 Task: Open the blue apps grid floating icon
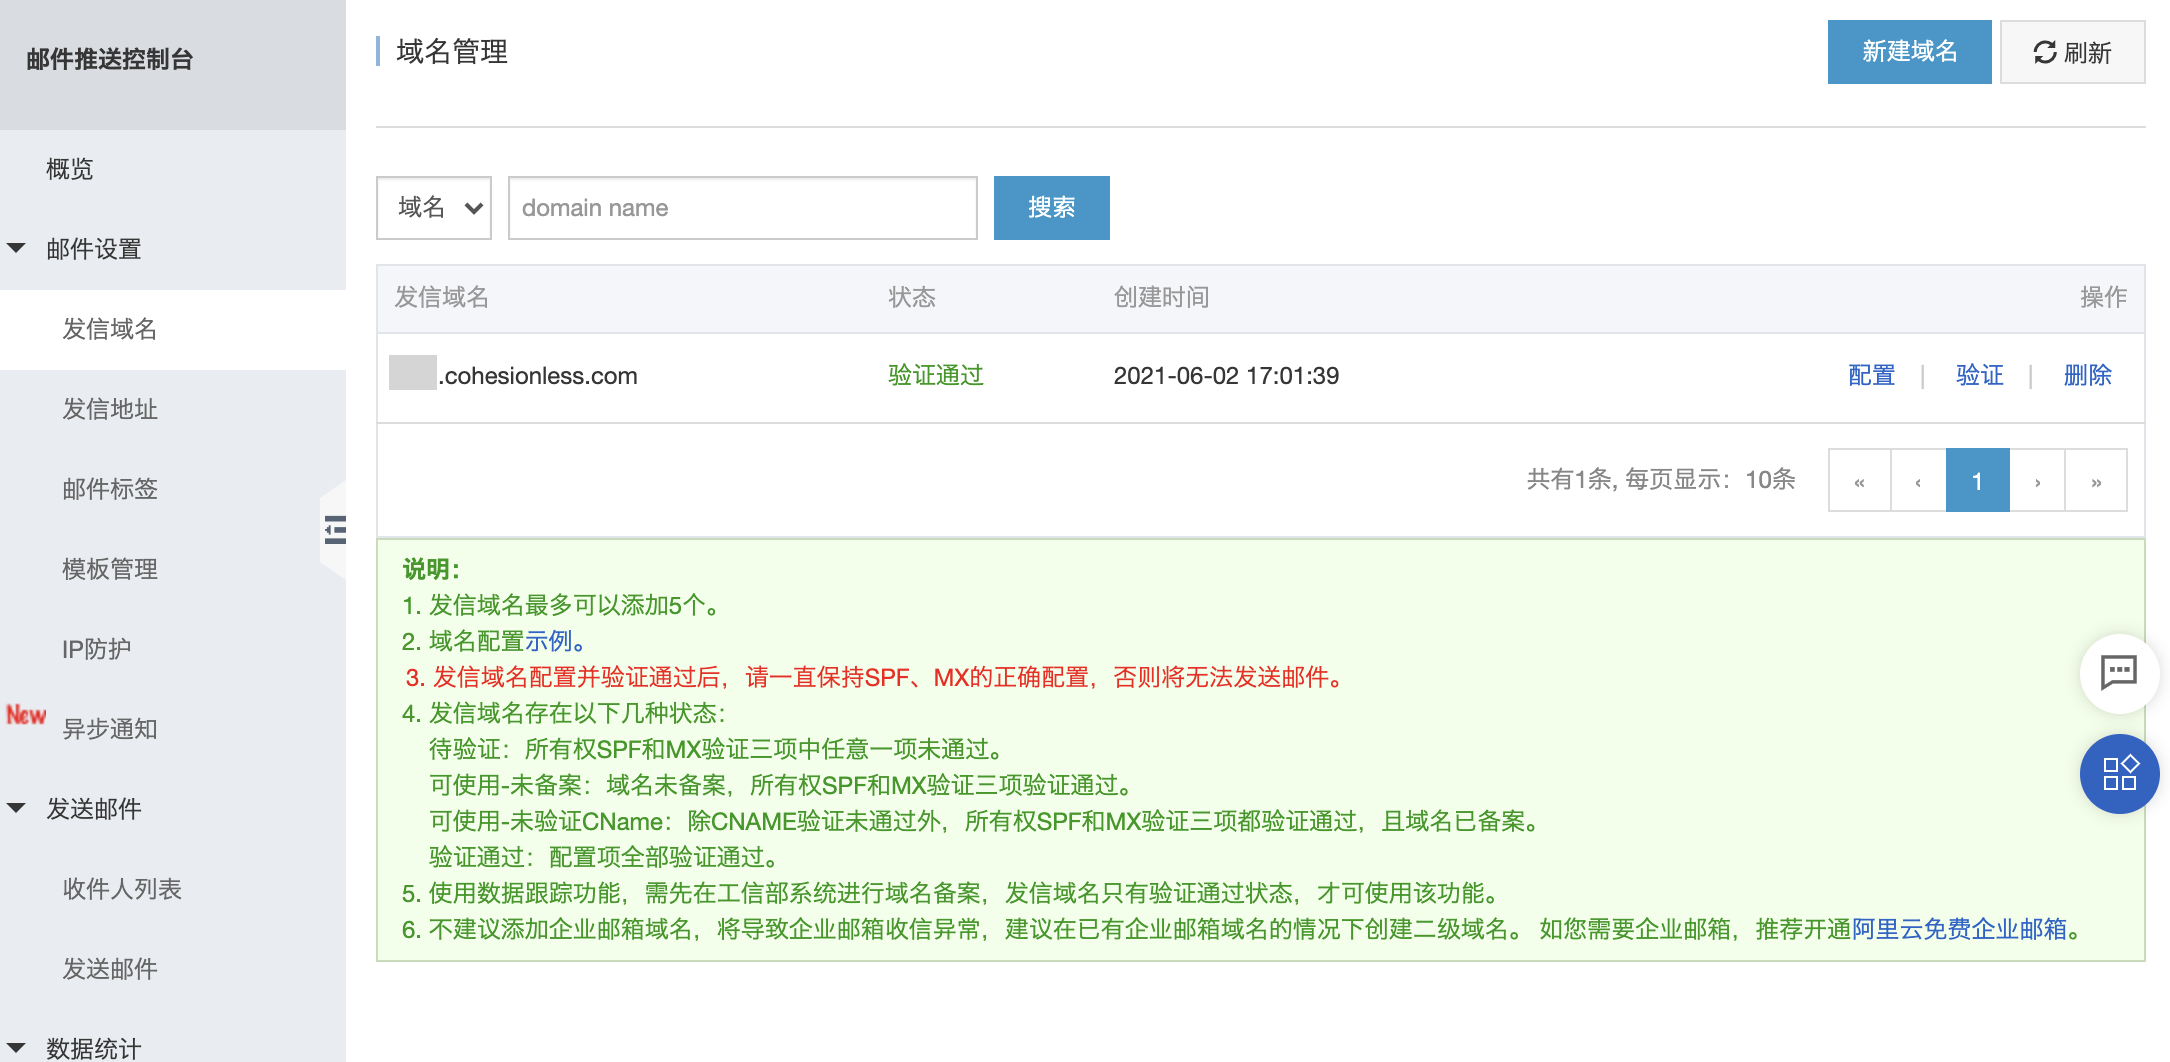pyautogui.click(x=2118, y=774)
